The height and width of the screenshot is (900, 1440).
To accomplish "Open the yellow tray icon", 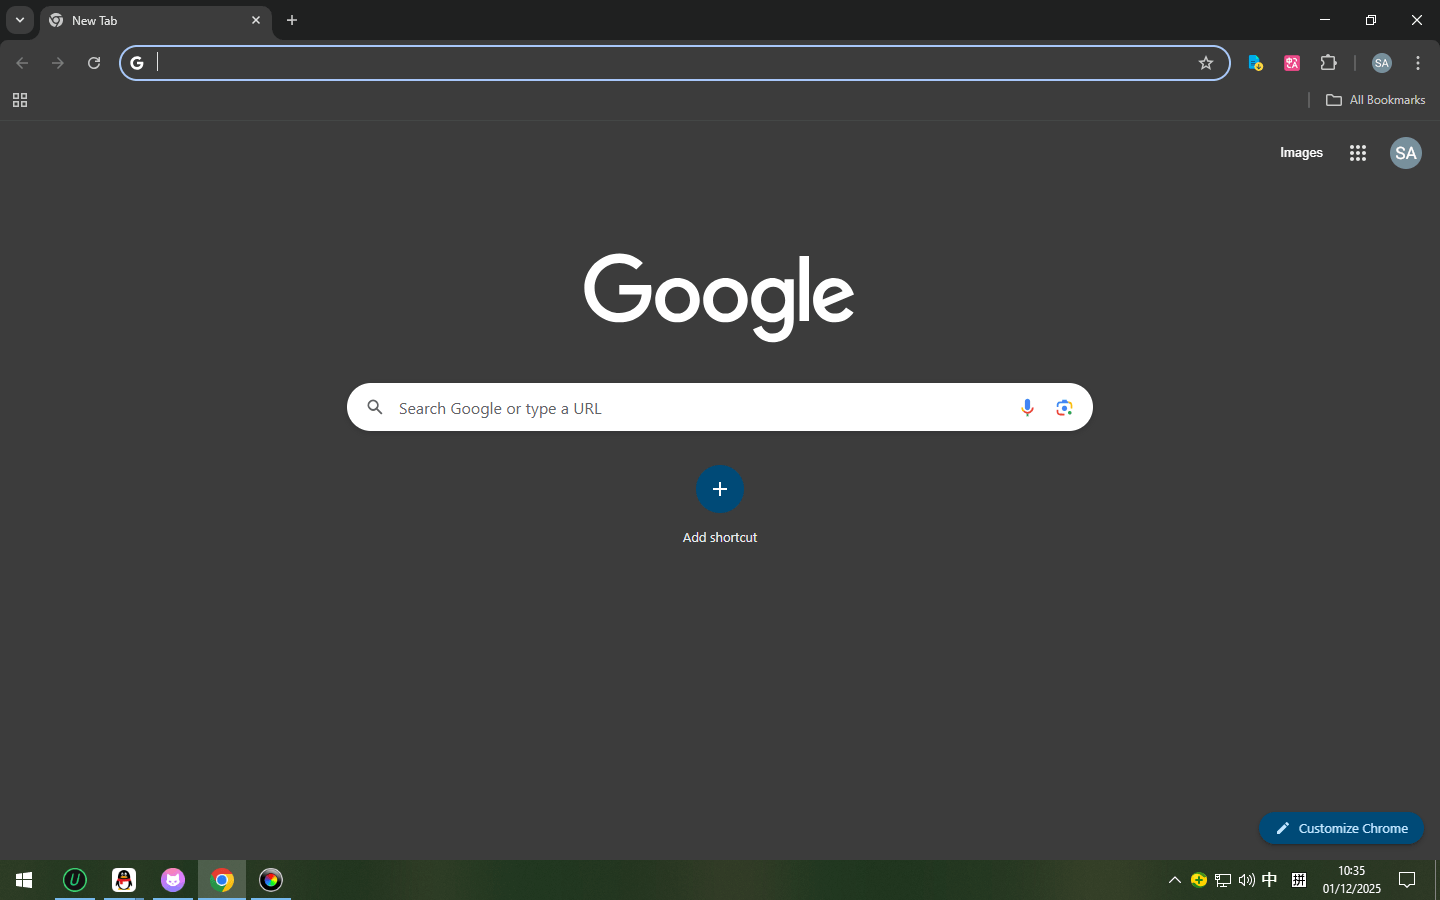I will (x=1199, y=880).
